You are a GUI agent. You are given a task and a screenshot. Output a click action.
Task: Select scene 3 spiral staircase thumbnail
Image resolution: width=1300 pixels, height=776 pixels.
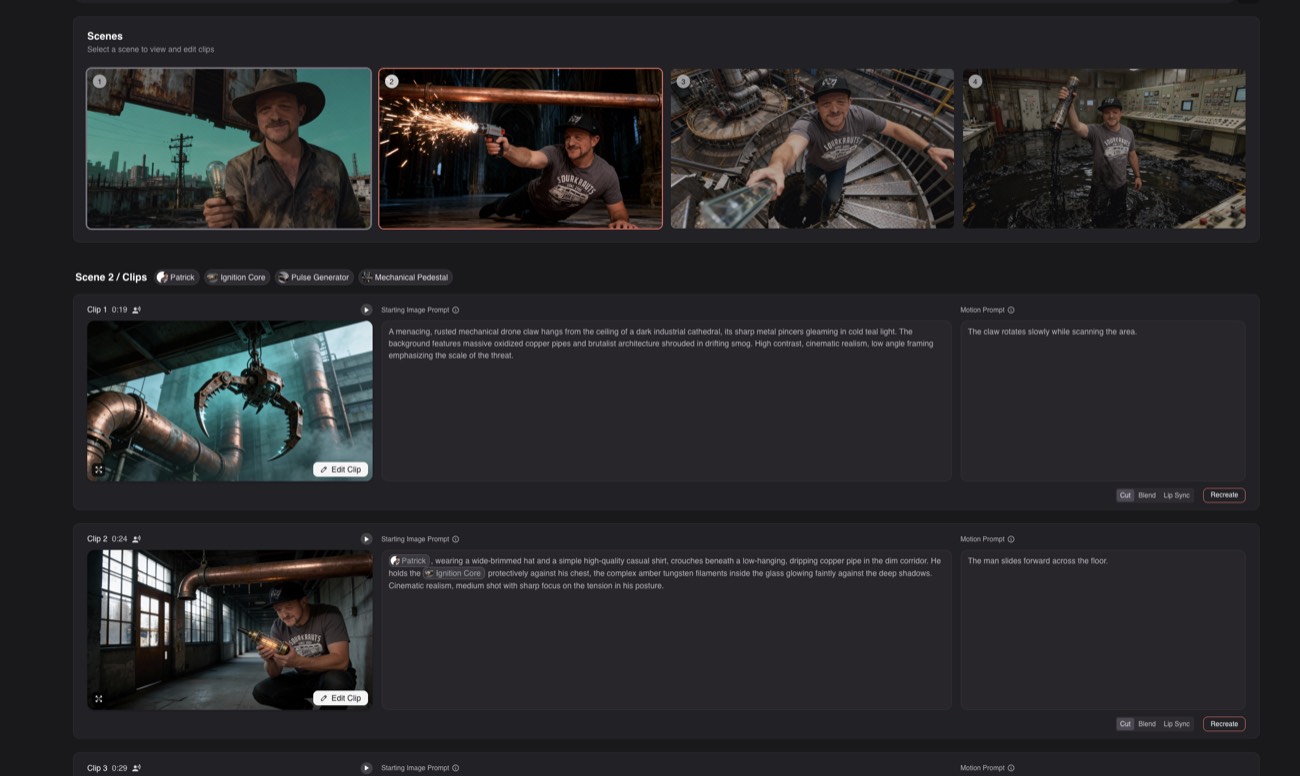point(812,149)
